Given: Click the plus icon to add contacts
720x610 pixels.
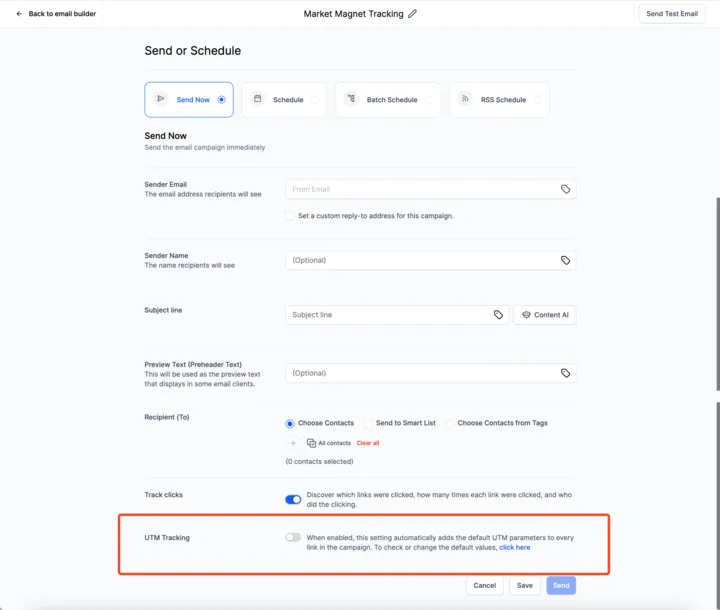Looking at the screenshot, I should coord(293,443).
